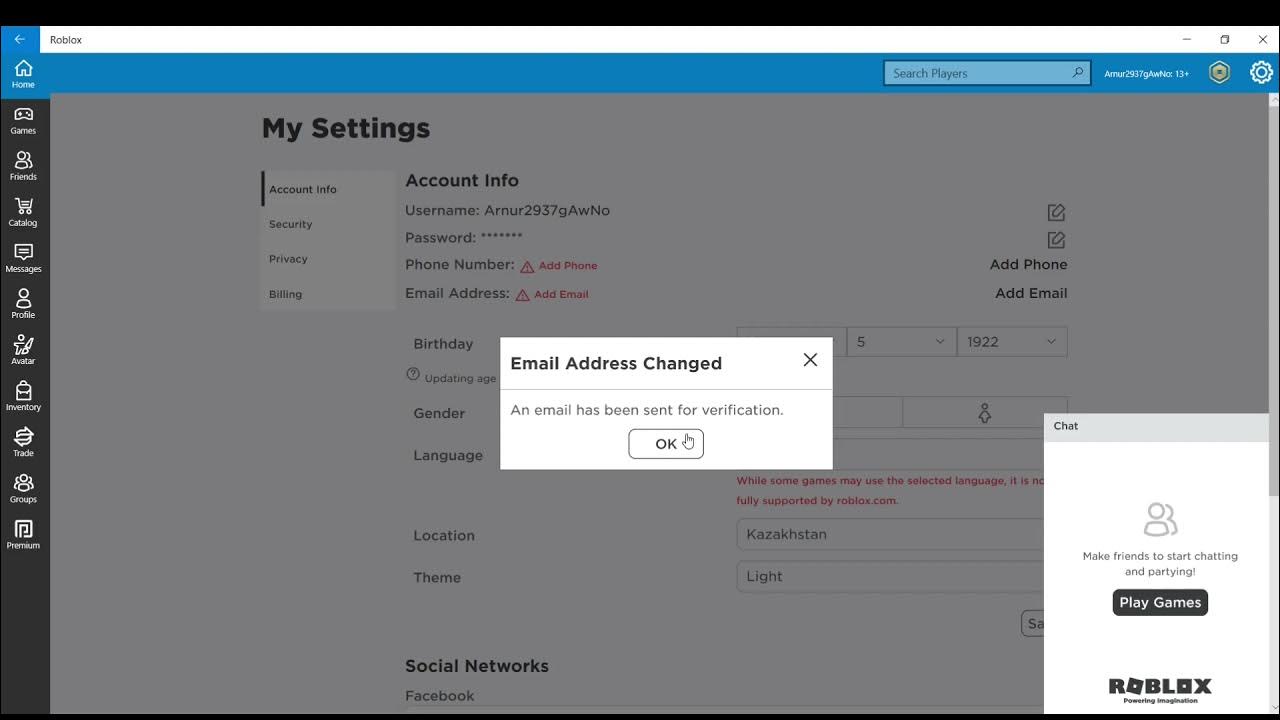
Task: Open Robux icon in top bar
Action: point(1219,72)
